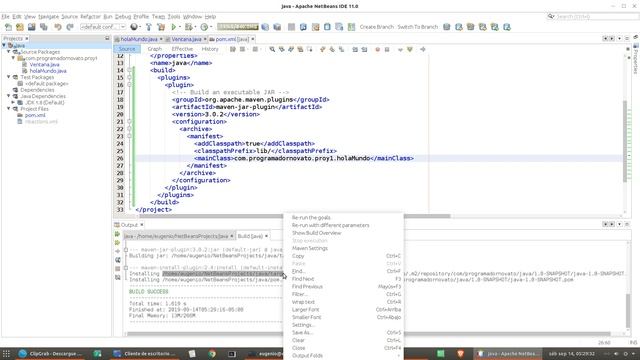Toggle code fold at line 21 configuration
This screenshot has height=360, width=640.
click(x=129, y=122)
